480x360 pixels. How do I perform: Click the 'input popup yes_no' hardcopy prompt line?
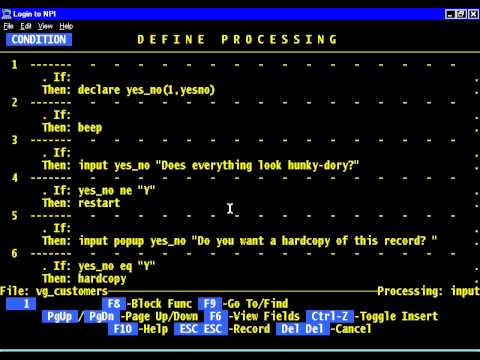coord(258,241)
